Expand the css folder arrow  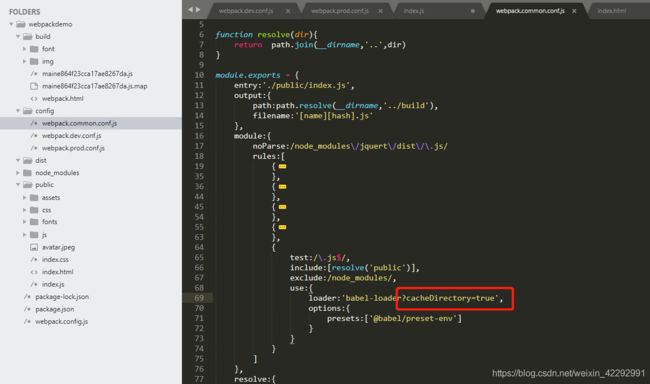tap(24, 210)
